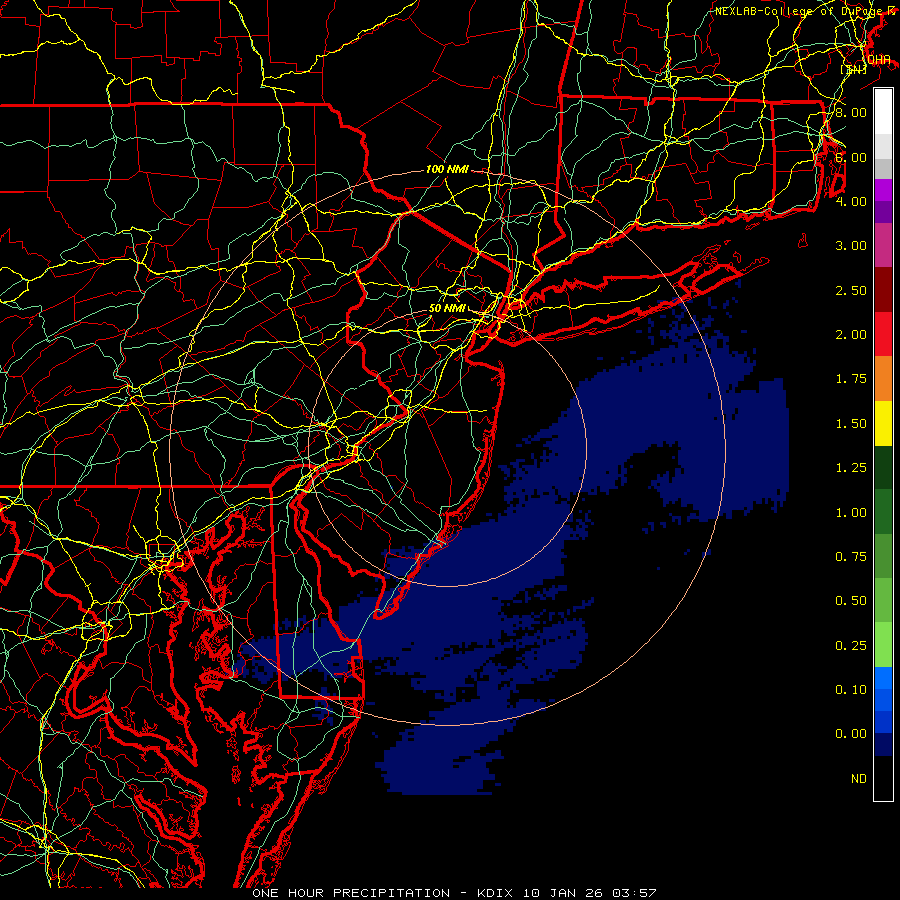The width and height of the screenshot is (900, 900).
Task: Click the 8.00 legend value label
Action: pyautogui.click(x=851, y=112)
